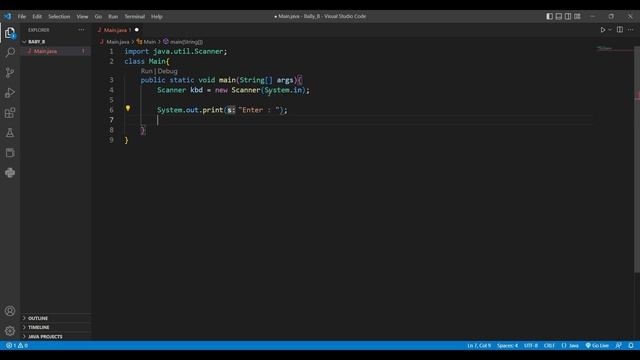Open the Python icon view in activity bar
The width and height of the screenshot is (640, 360).
(x=10, y=173)
